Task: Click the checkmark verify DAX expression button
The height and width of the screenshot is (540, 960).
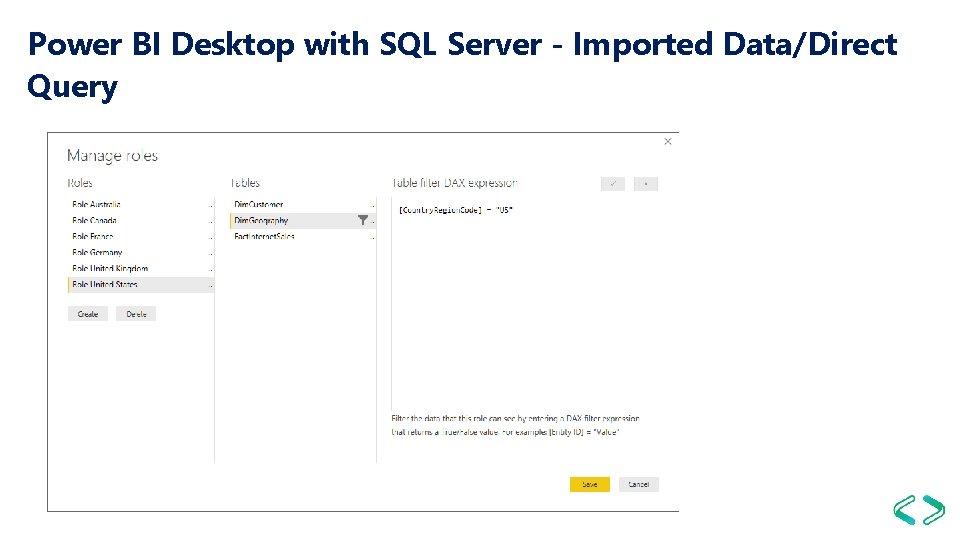Action: click(x=613, y=184)
